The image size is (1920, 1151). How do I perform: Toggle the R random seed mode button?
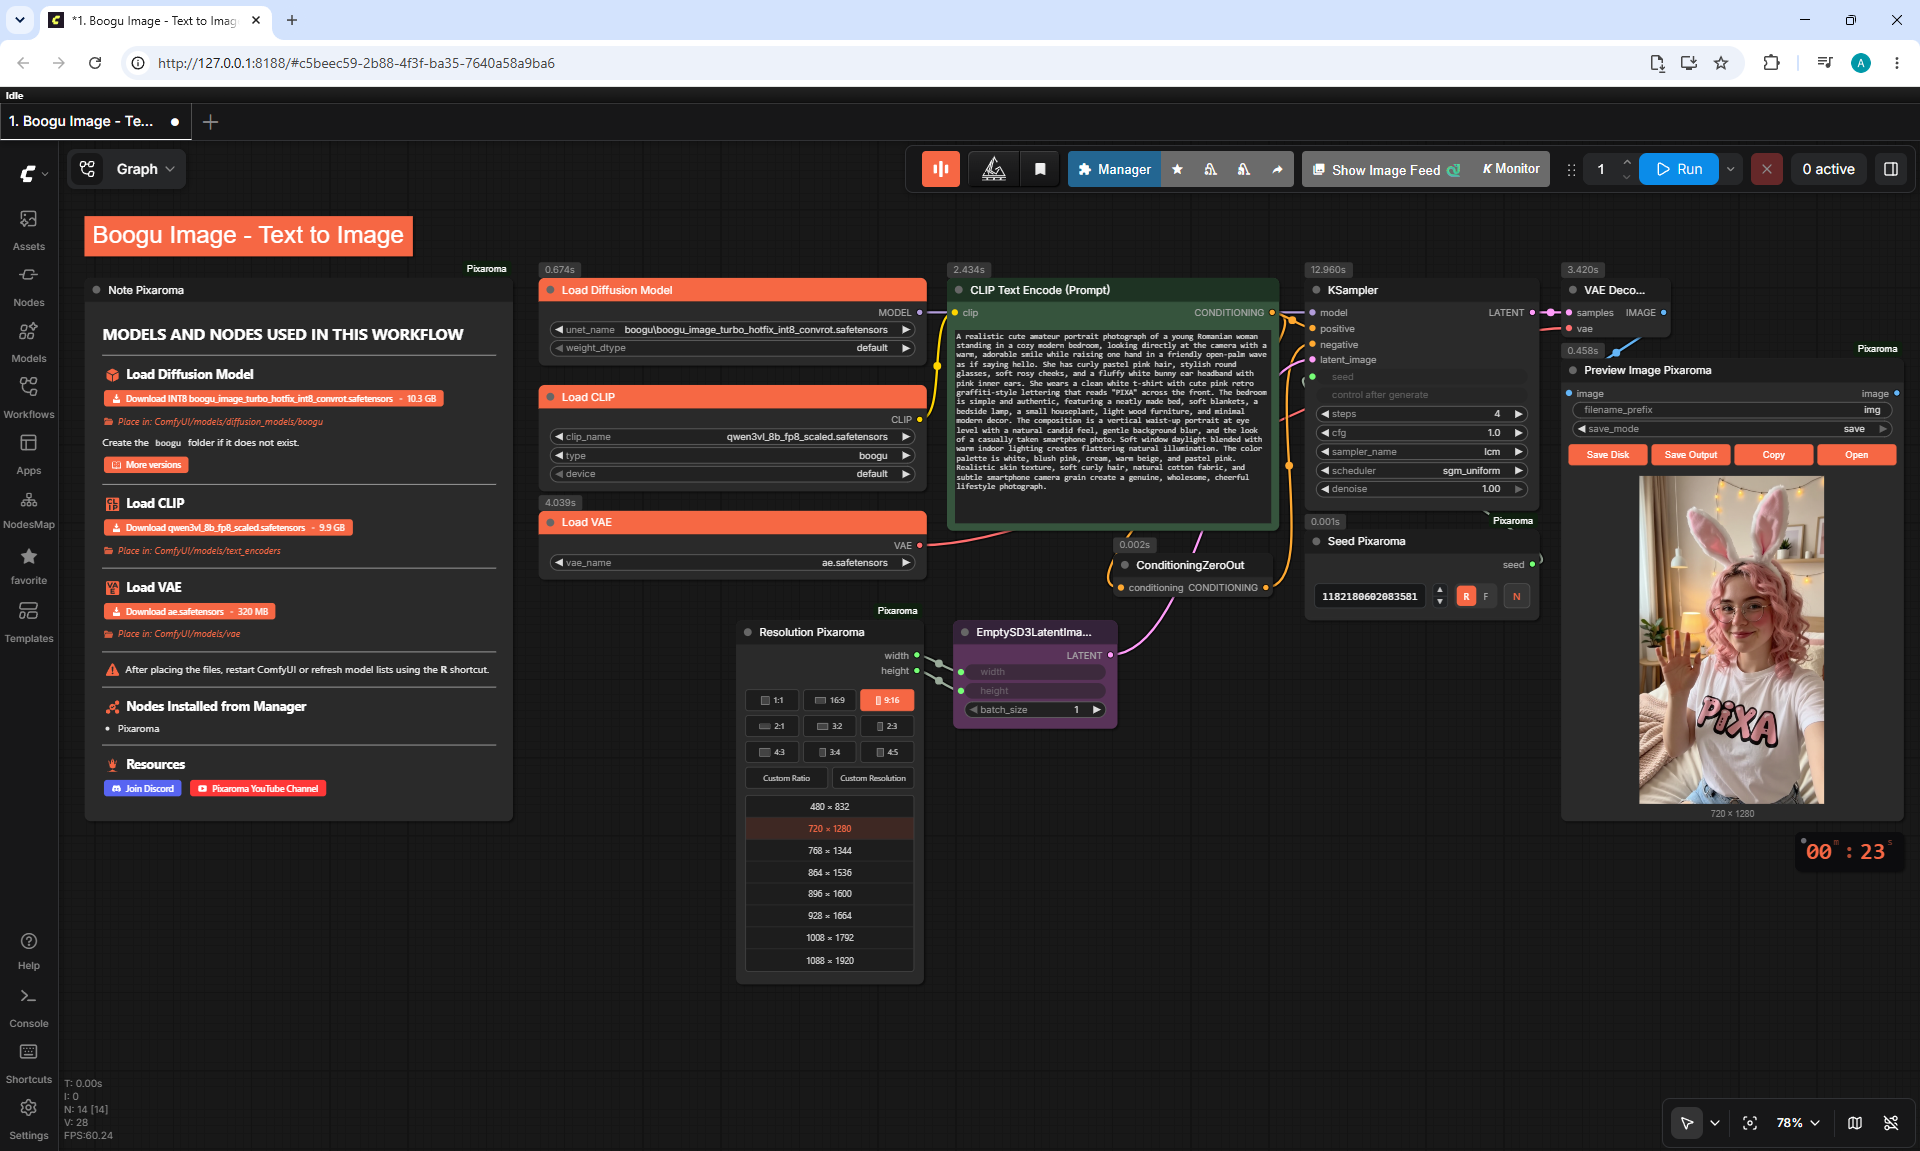click(x=1466, y=596)
